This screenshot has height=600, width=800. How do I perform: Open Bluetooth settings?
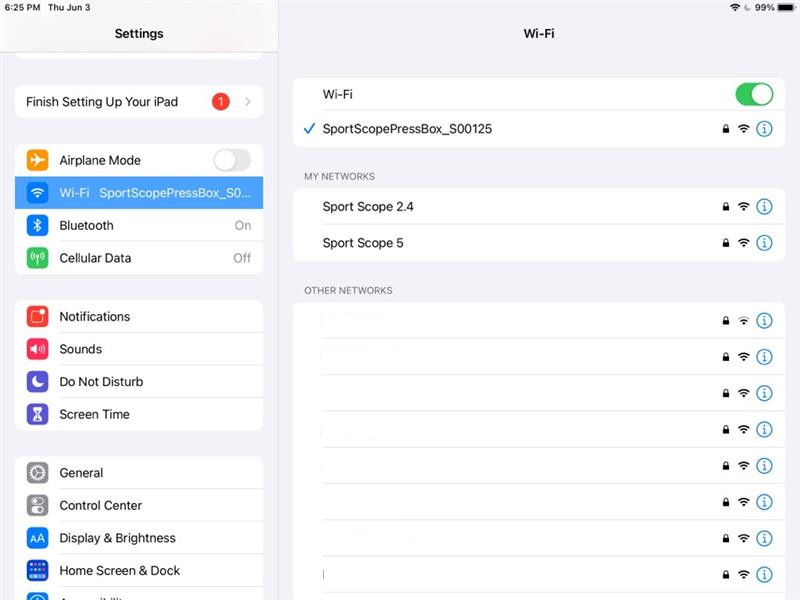[x=139, y=226]
